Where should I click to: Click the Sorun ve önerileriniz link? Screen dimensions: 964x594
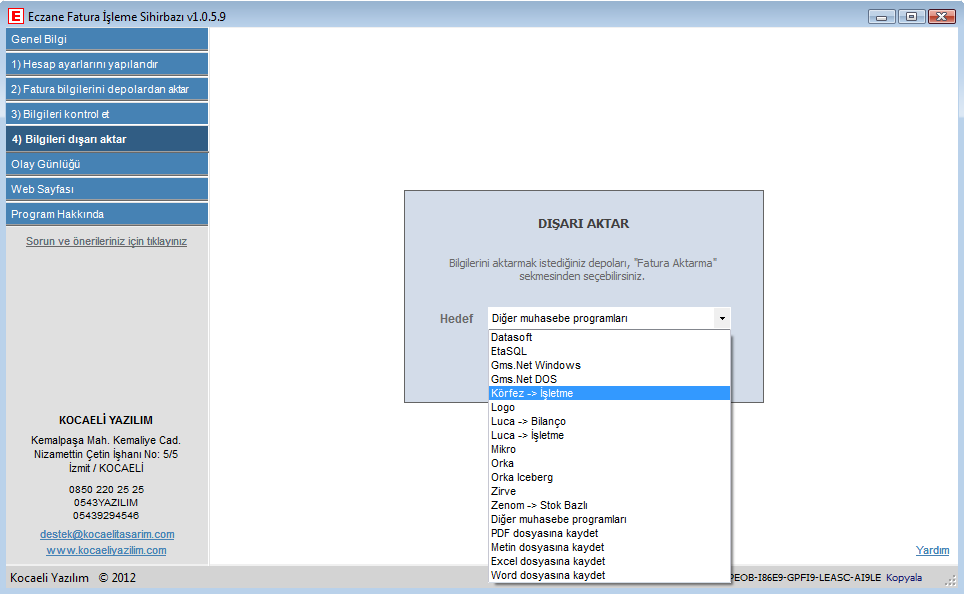click(x=106, y=241)
